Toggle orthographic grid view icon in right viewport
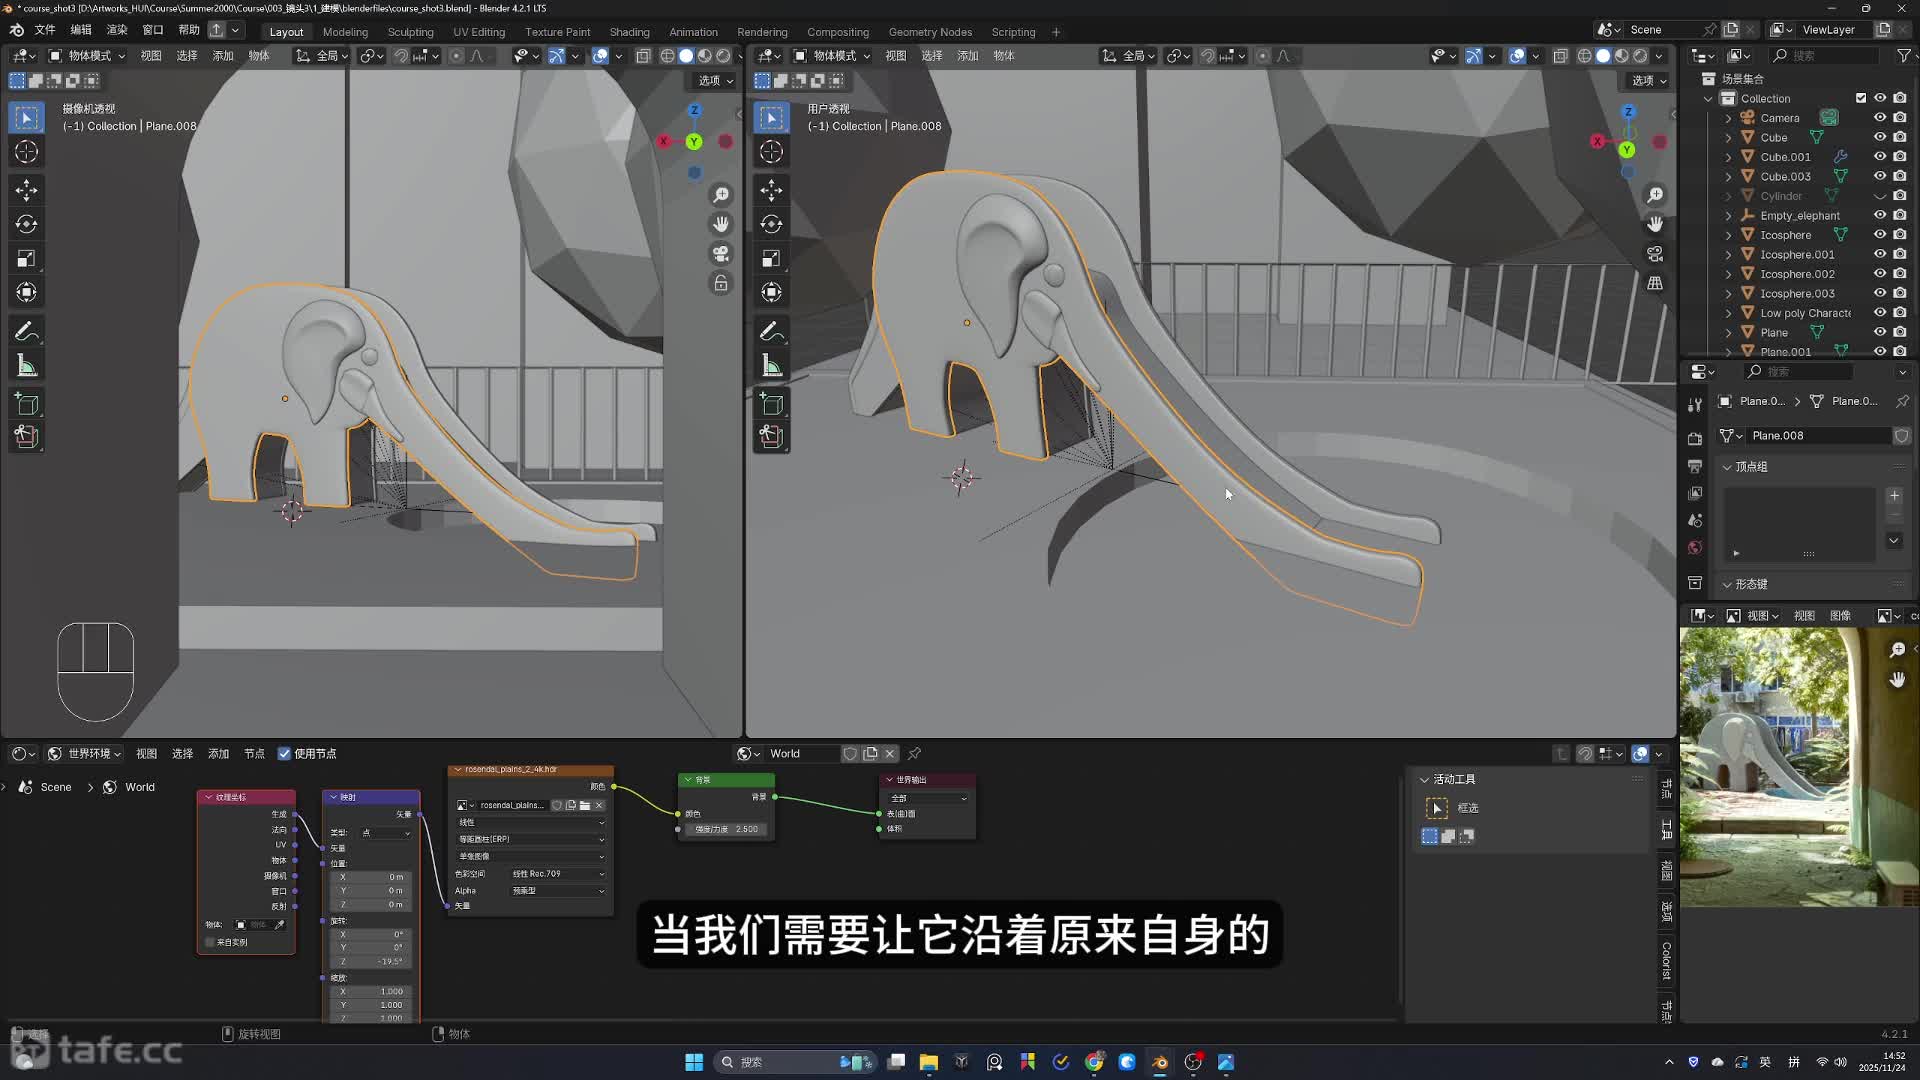1920x1080 pixels. [x=1655, y=283]
